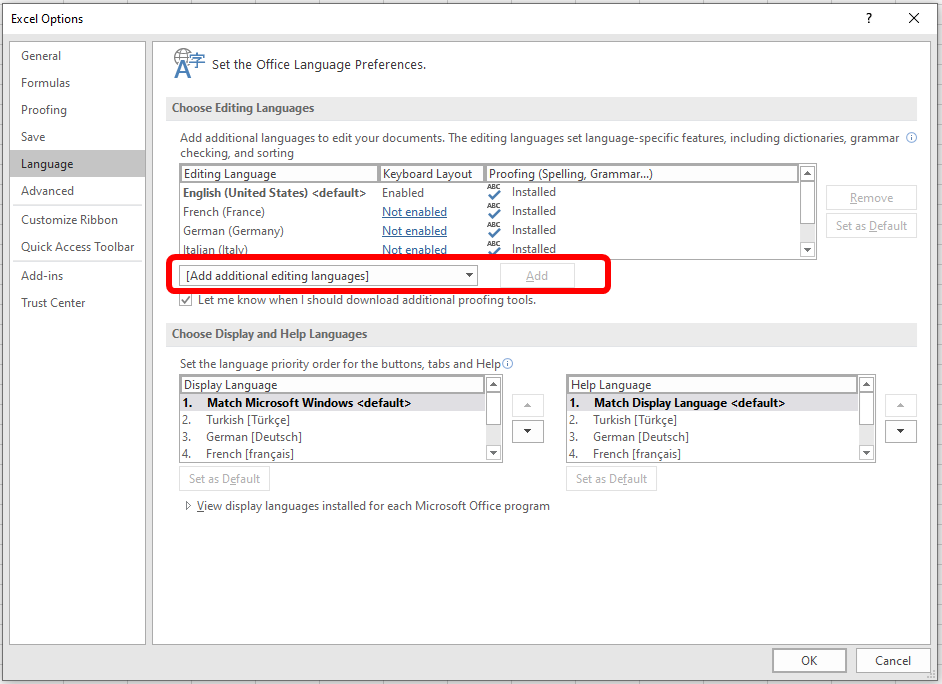This screenshot has height=684, width=942.
Task: Open the General options category
Action: coord(77,56)
